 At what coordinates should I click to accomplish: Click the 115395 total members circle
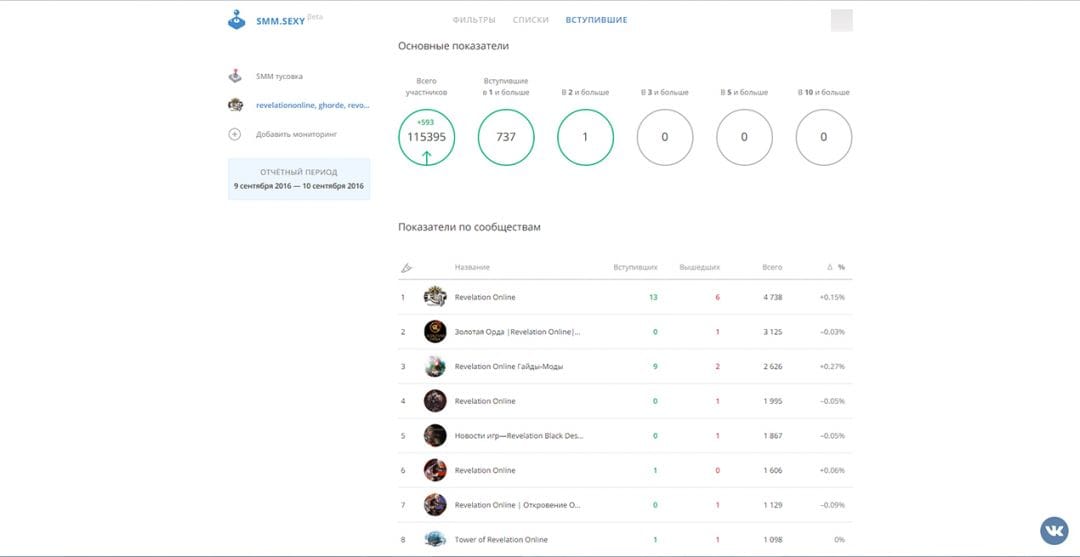pyautogui.click(x=426, y=137)
